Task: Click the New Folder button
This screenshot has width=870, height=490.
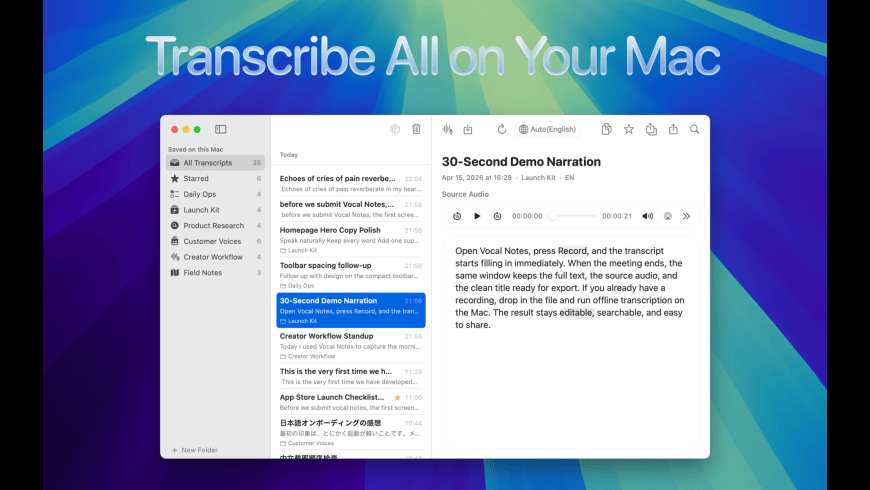Action: tap(195, 450)
